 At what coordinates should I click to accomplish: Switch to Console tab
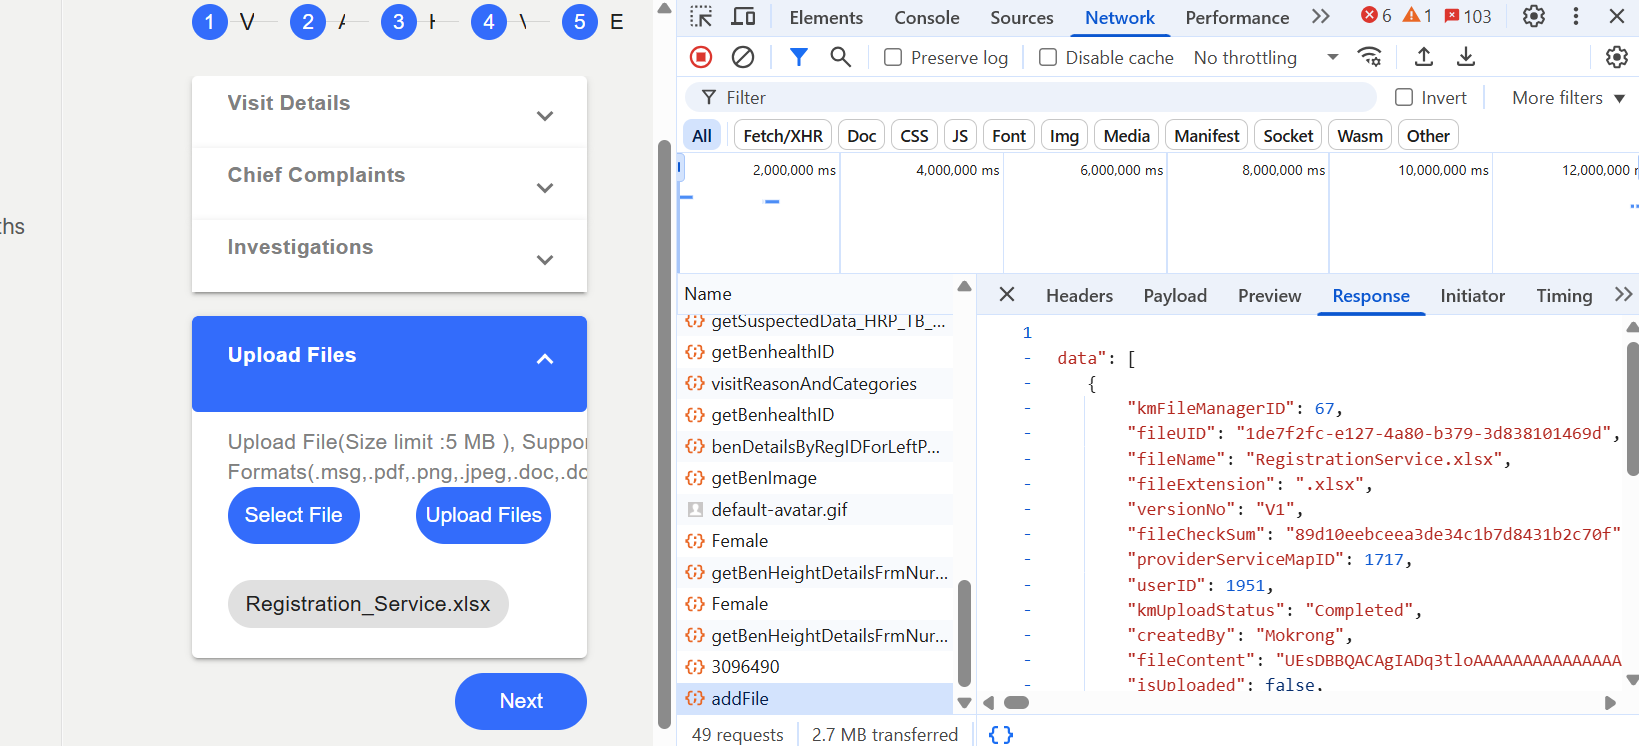927,17
